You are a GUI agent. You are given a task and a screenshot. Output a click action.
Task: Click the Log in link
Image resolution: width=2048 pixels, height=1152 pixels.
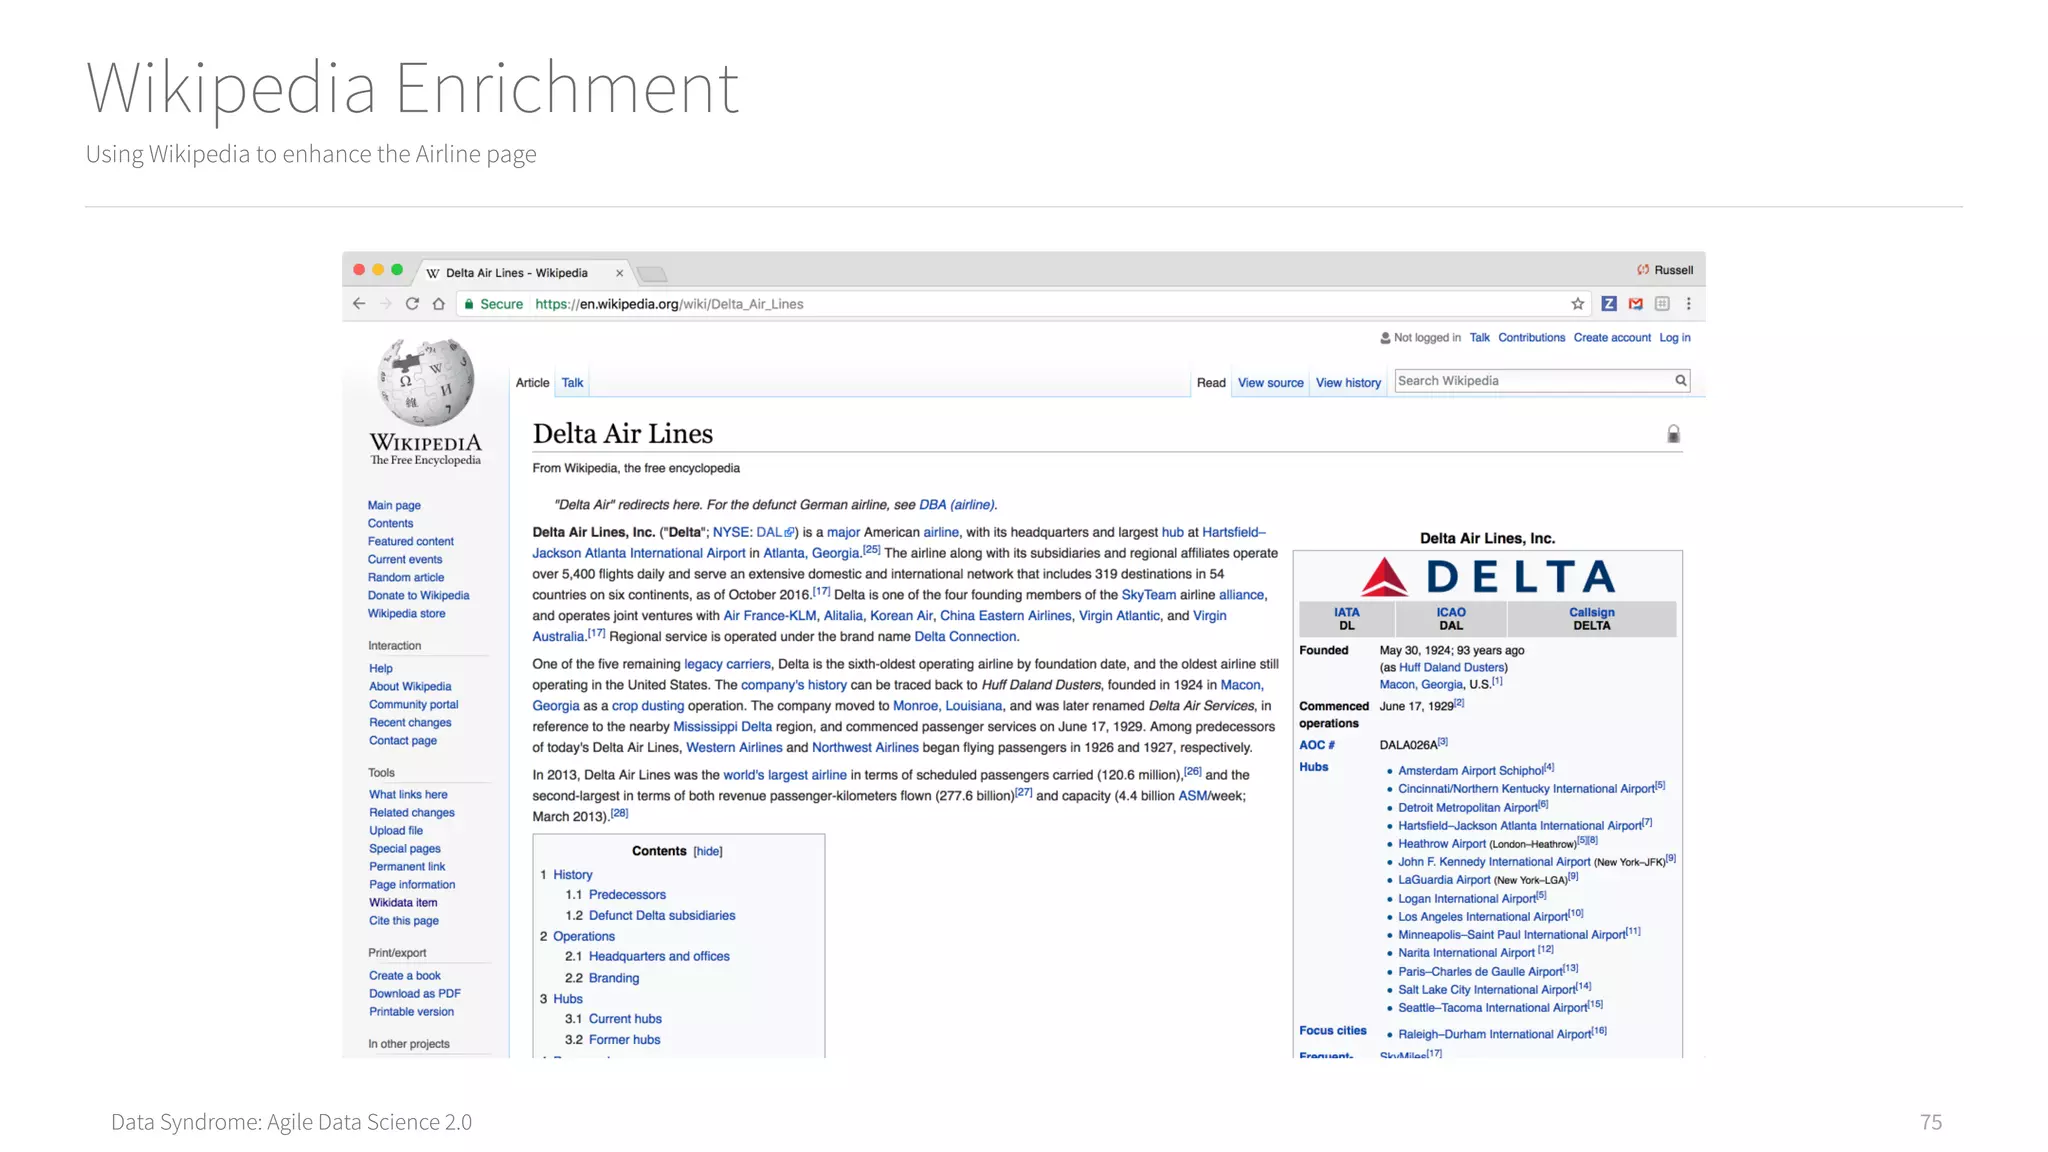tap(1675, 338)
